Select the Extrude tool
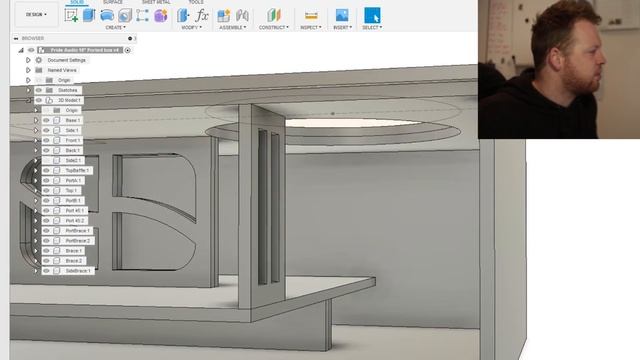This screenshot has height=360, width=640. tap(89, 16)
